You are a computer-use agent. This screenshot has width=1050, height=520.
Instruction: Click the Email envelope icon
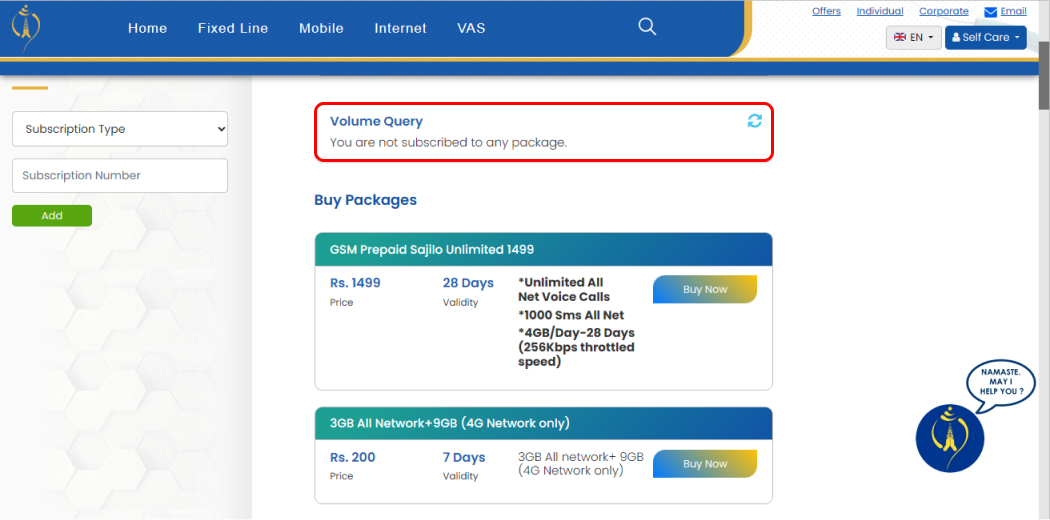point(990,12)
